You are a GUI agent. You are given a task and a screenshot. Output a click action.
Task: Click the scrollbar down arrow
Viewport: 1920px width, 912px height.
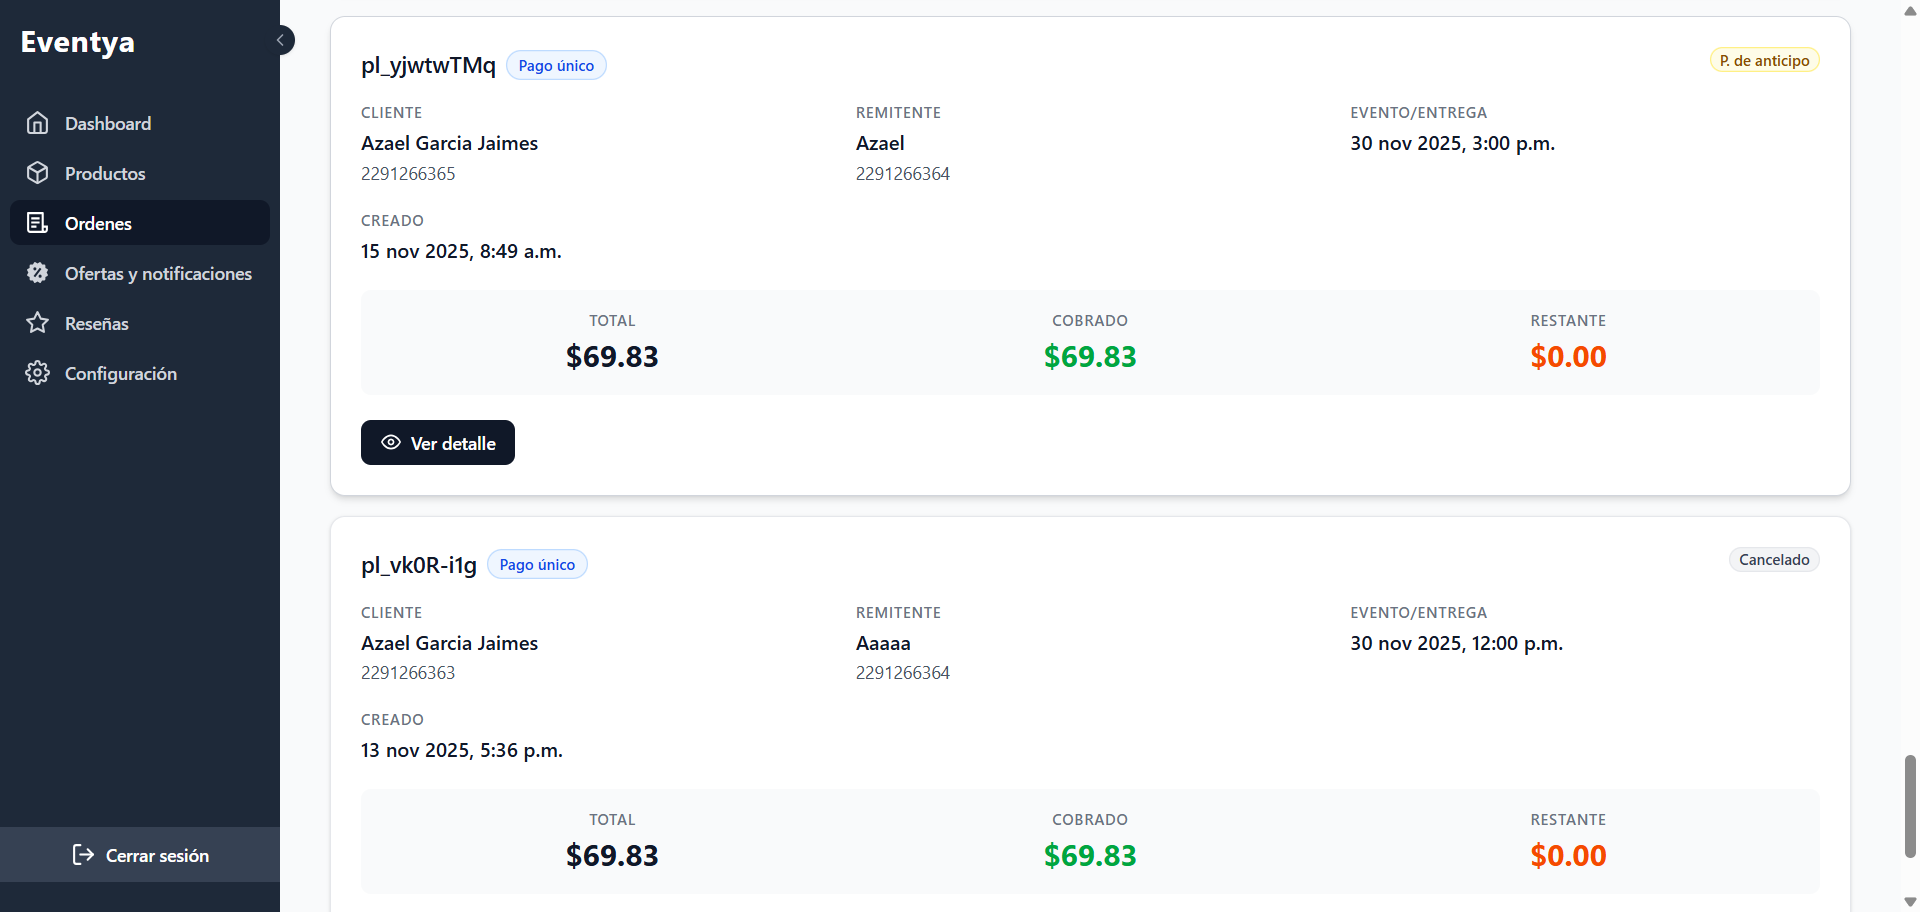pos(1910,902)
